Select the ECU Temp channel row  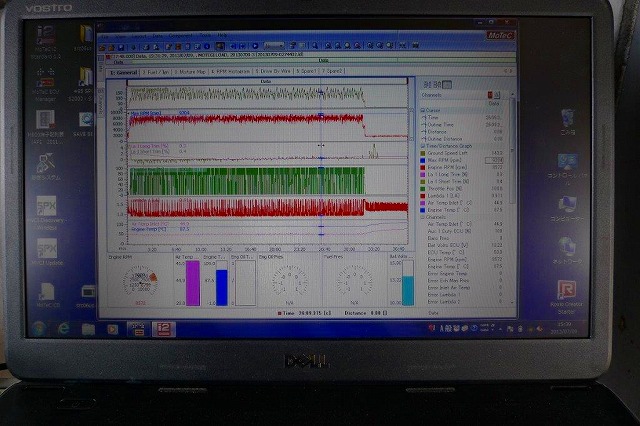click(464, 252)
